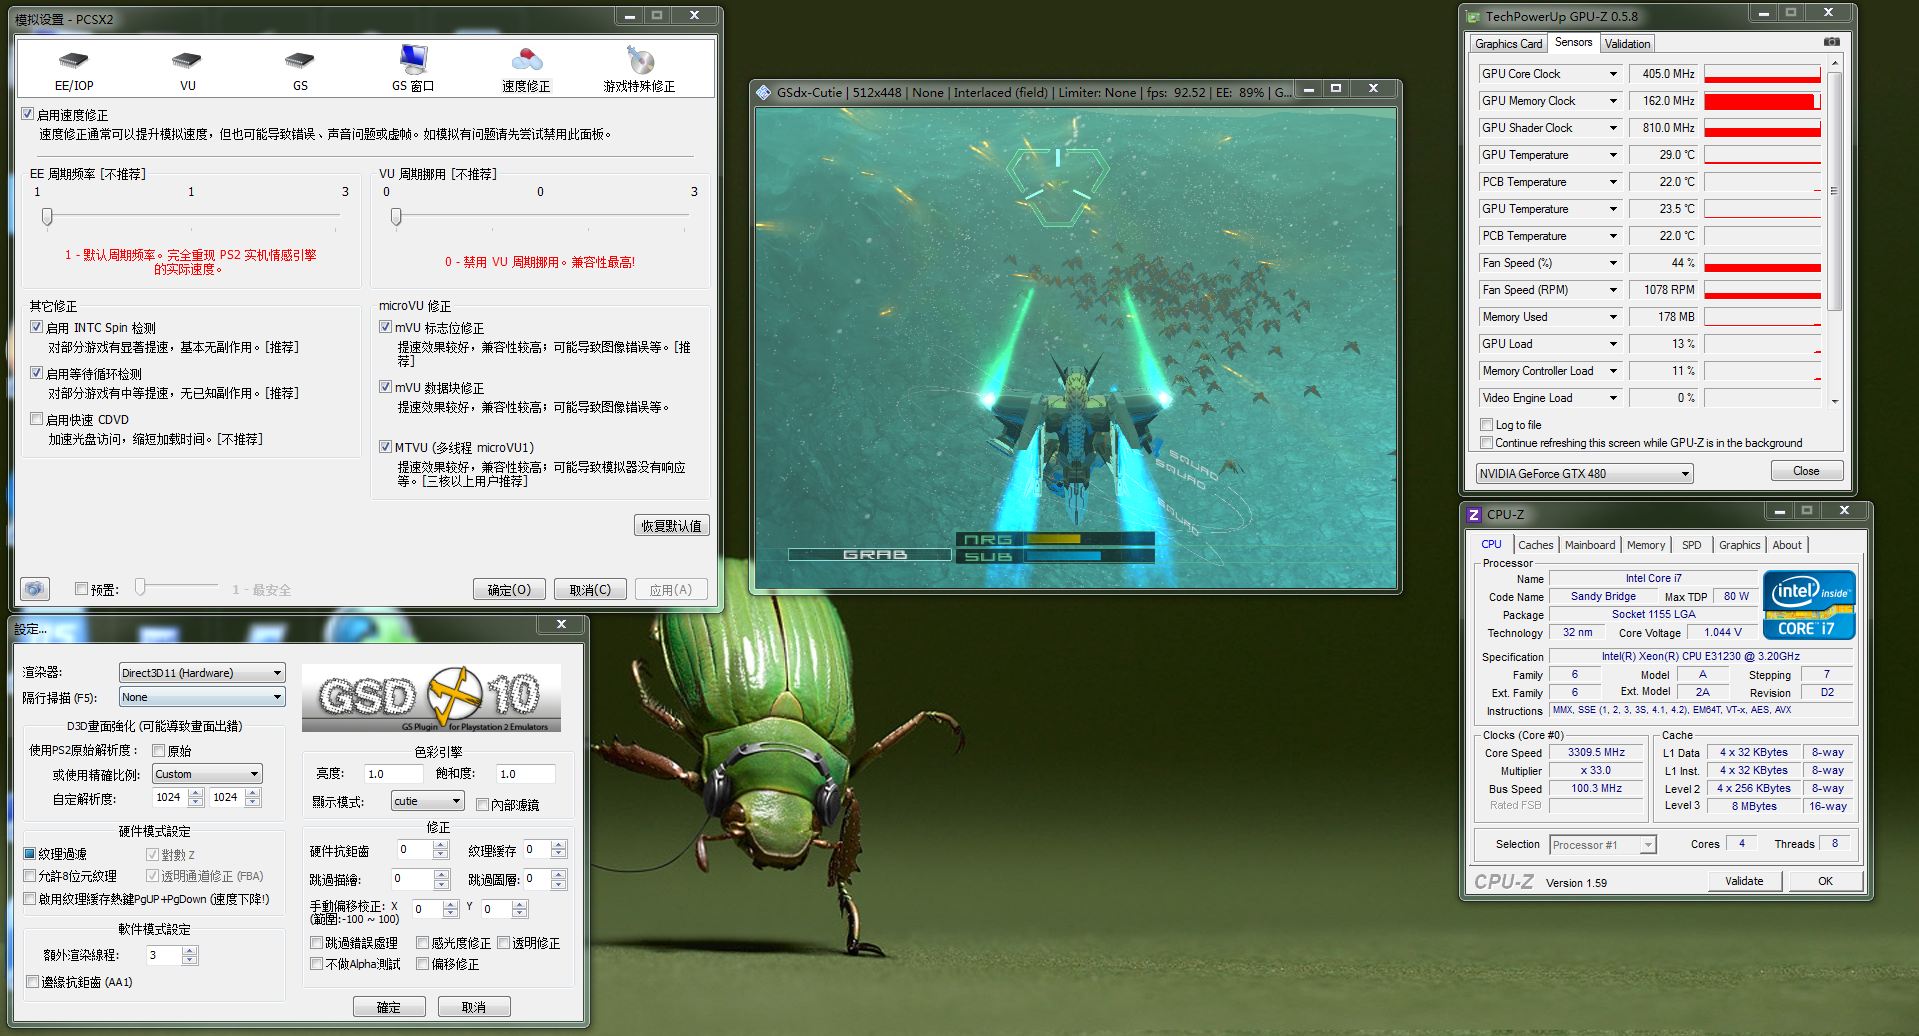This screenshot has height=1036, width=1919.
Task: Open the 速度修正 speedhacks icon
Action: 526,60
